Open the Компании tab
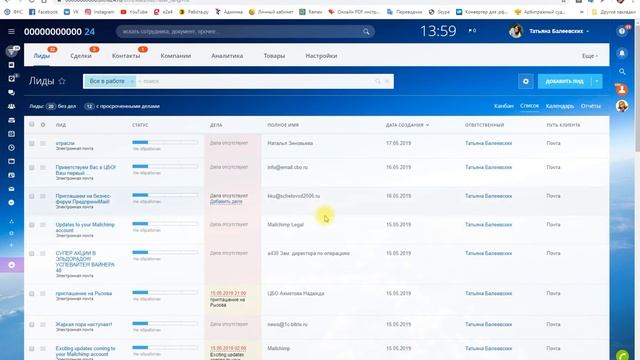640x360 pixels. pos(176,56)
